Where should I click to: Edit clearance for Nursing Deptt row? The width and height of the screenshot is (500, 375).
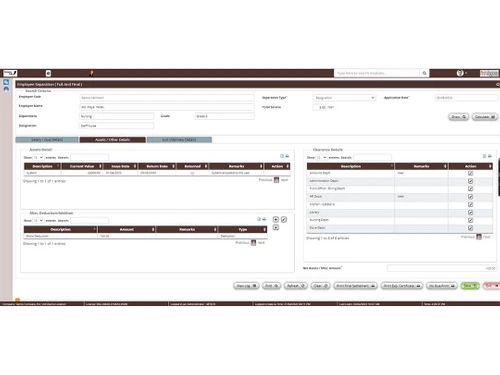470,220
